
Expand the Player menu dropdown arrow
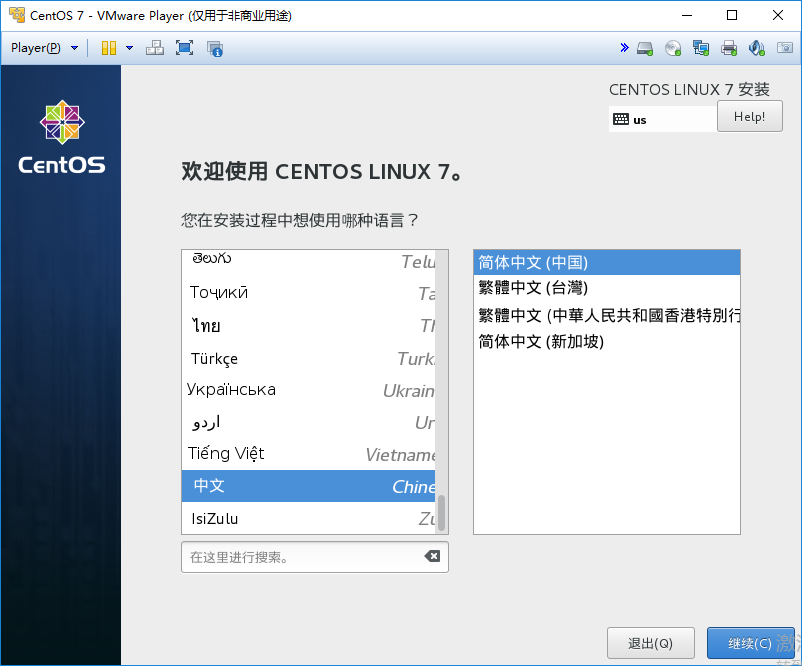(x=75, y=48)
